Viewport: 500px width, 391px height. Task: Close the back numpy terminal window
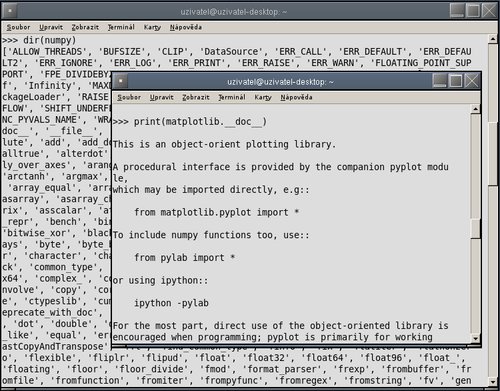click(x=489, y=11)
